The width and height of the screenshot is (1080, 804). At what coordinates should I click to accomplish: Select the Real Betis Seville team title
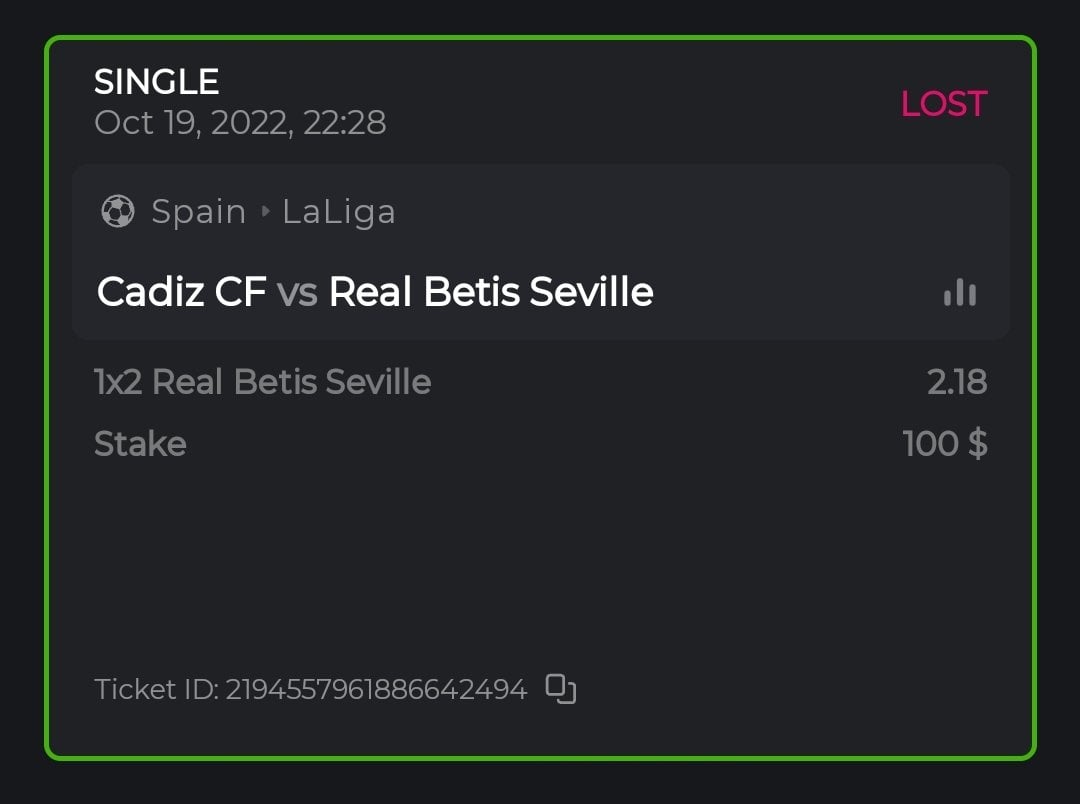(x=491, y=292)
